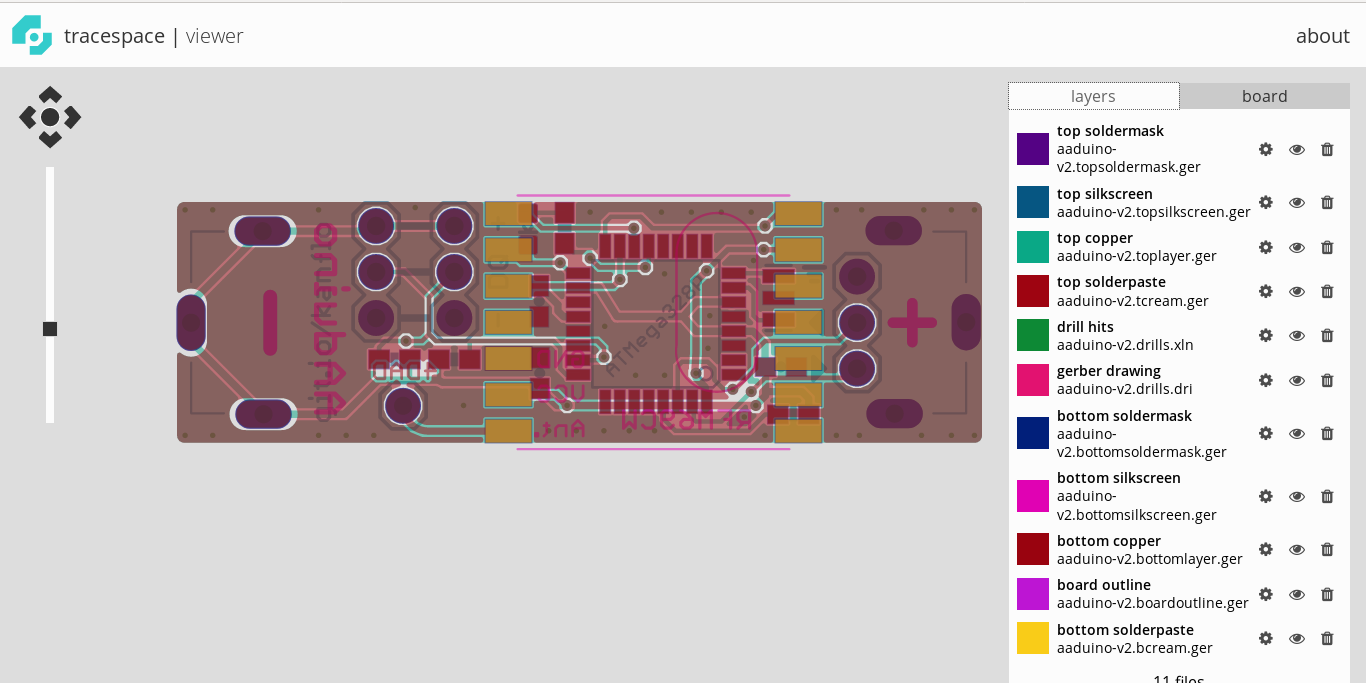The width and height of the screenshot is (1366, 683).
Task: Select aaduino-v2.drills.xln file name
Action: point(1125,345)
